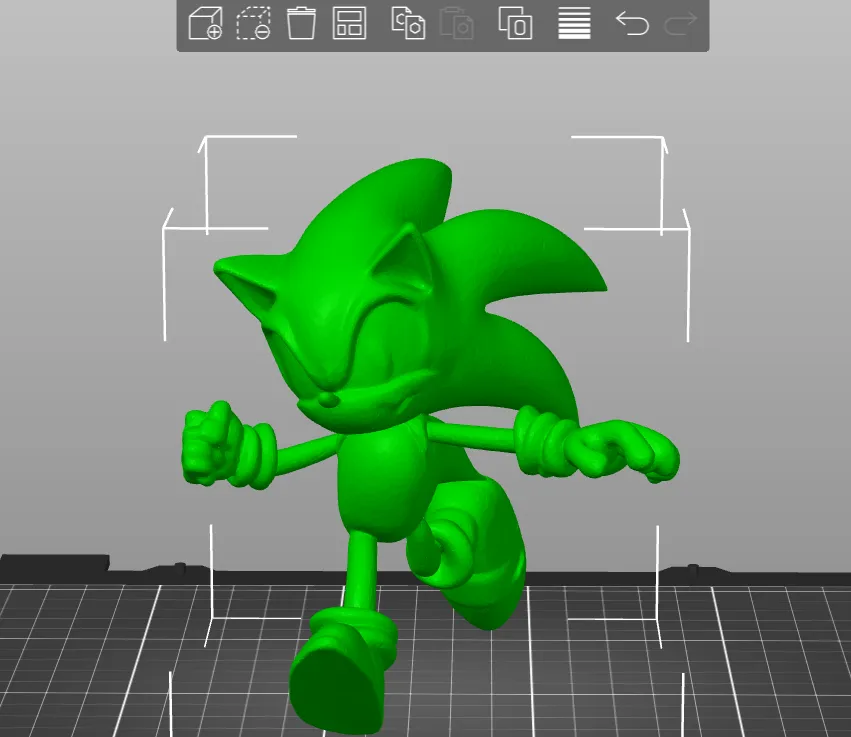The image size is (851, 737).
Task: Undo the last action
Action: point(630,25)
